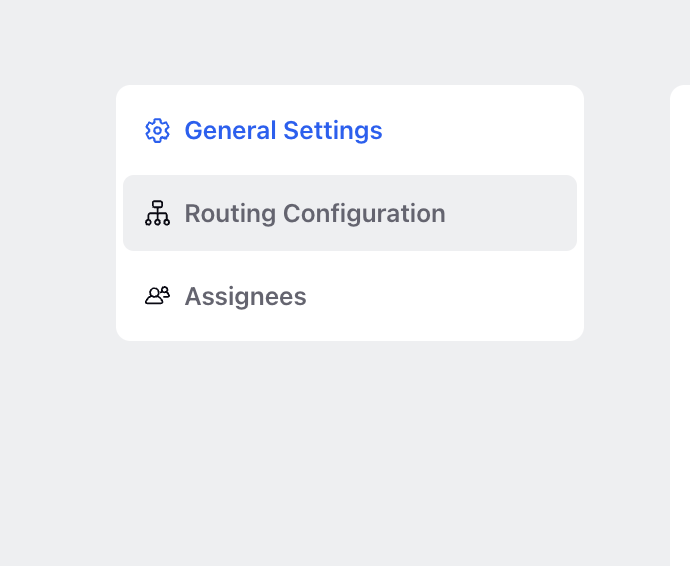Select Routing Configuration menu item
Image resolution: width=690 pixels, height=566 pixels.
coord(350,213)
